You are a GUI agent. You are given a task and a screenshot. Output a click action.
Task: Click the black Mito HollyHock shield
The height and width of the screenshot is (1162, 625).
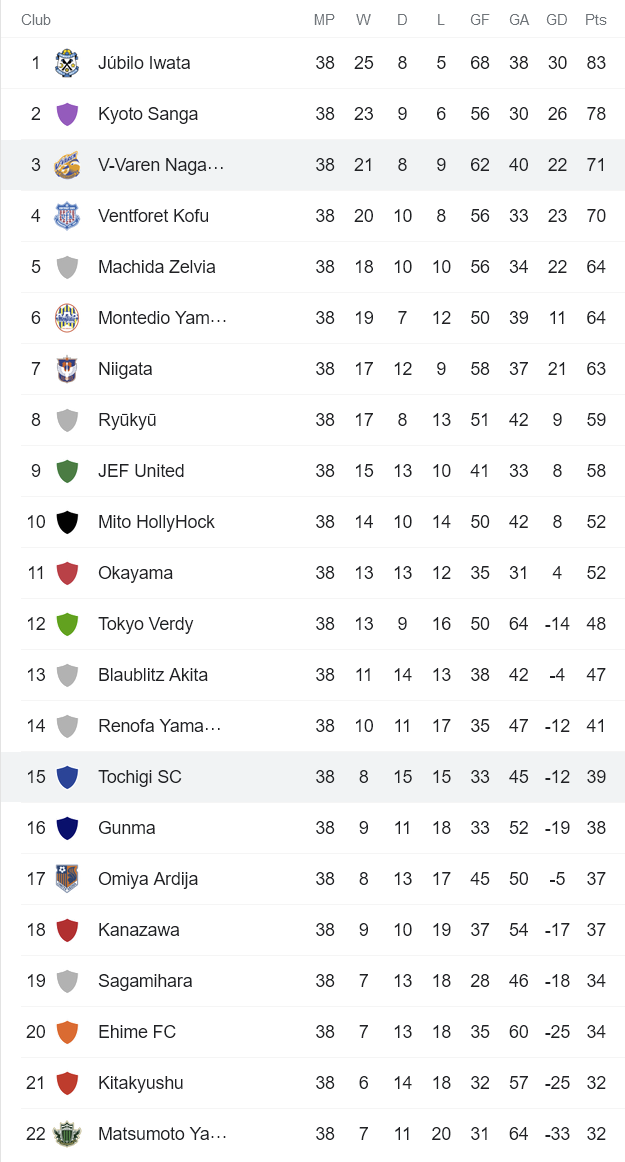pos(67,522)
